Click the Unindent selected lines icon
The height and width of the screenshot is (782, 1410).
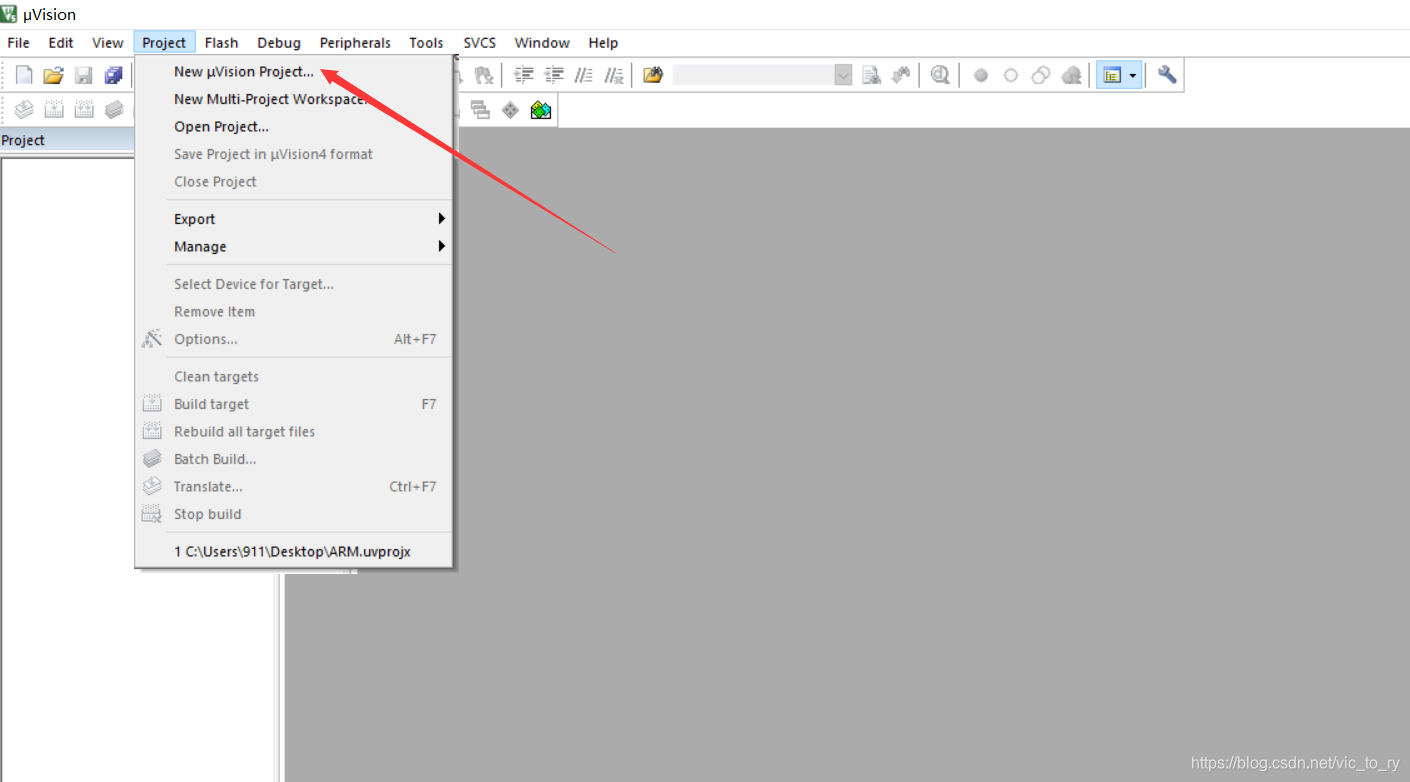(554, 75)
